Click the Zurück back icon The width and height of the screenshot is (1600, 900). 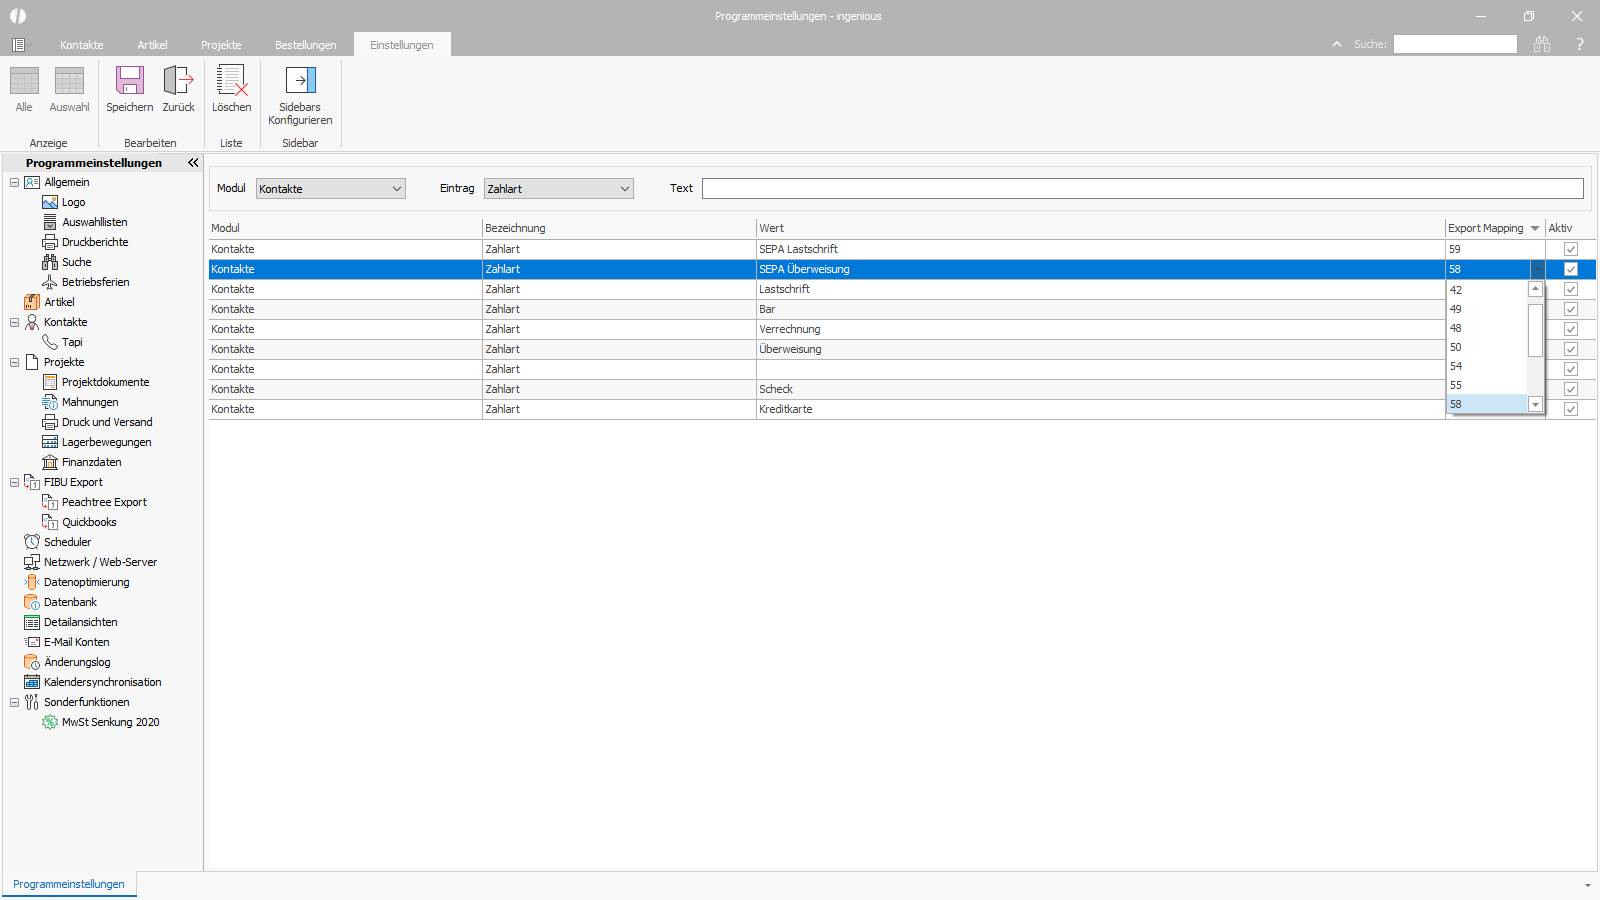178,81
